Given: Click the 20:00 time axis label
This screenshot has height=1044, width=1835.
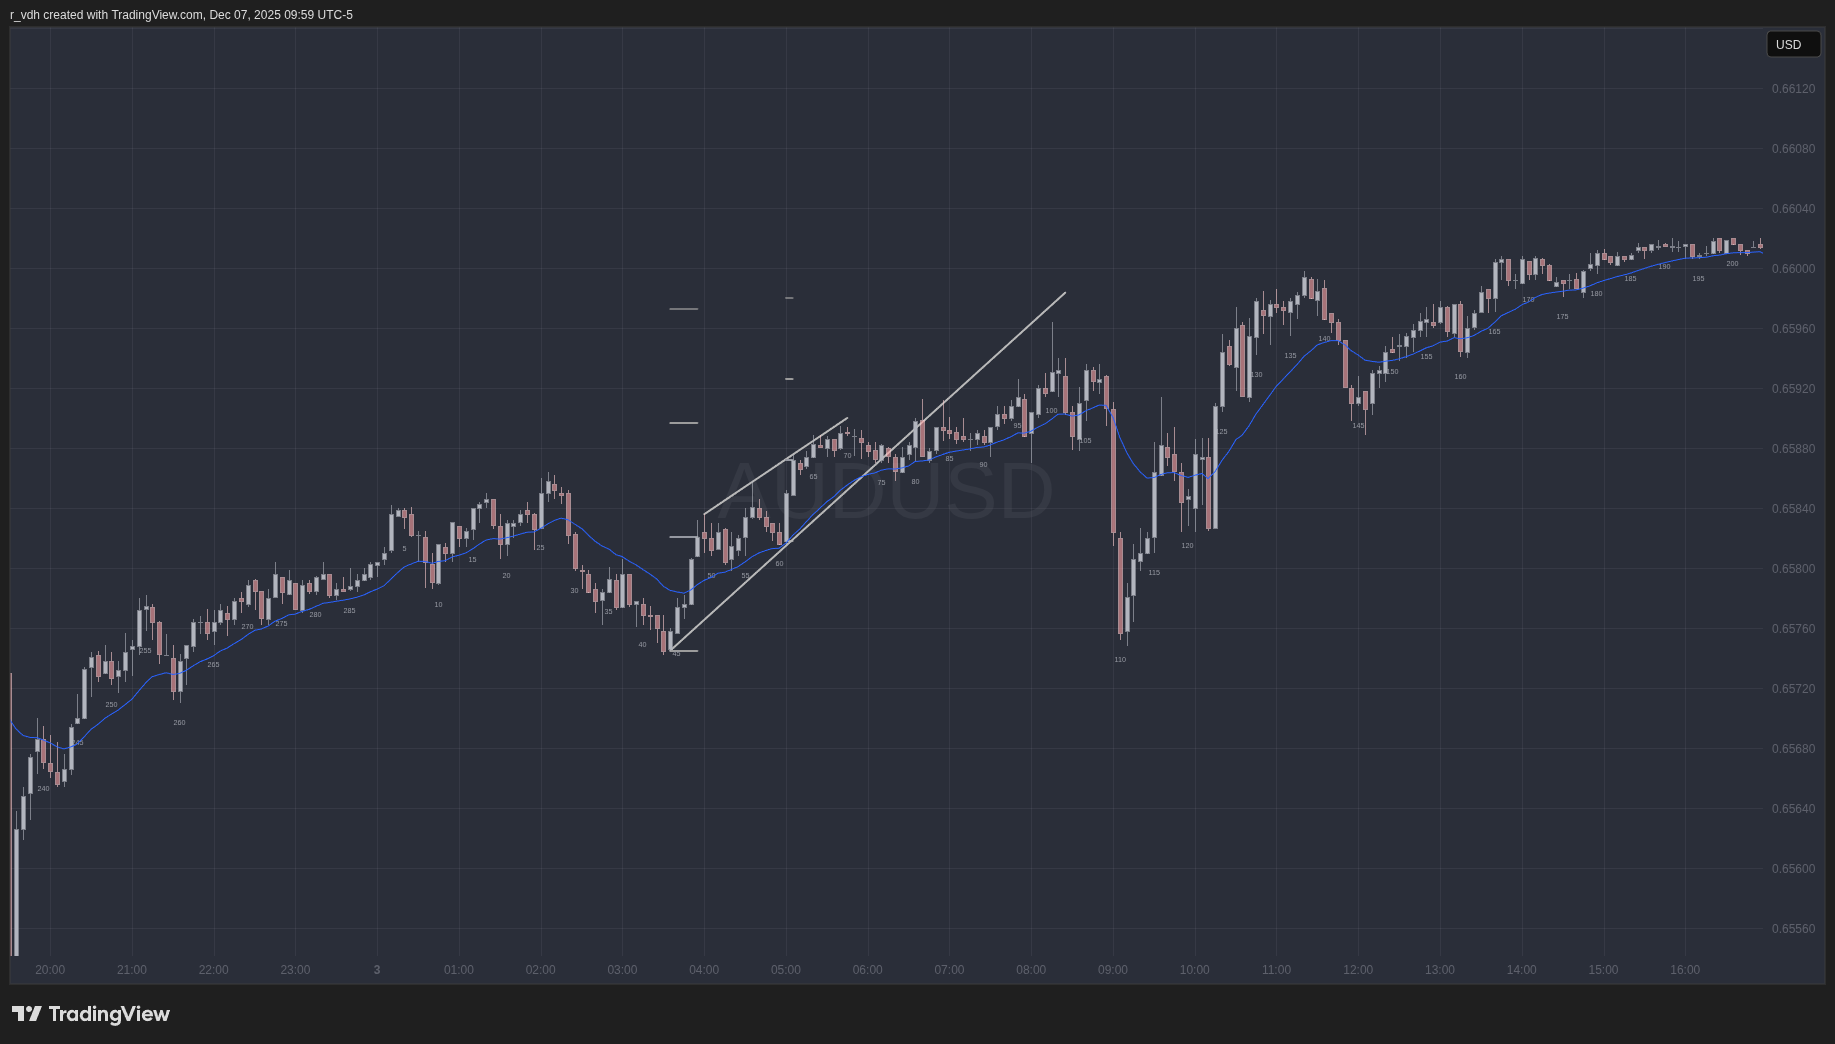Looking at the screenshot, I should pos(50,970).
